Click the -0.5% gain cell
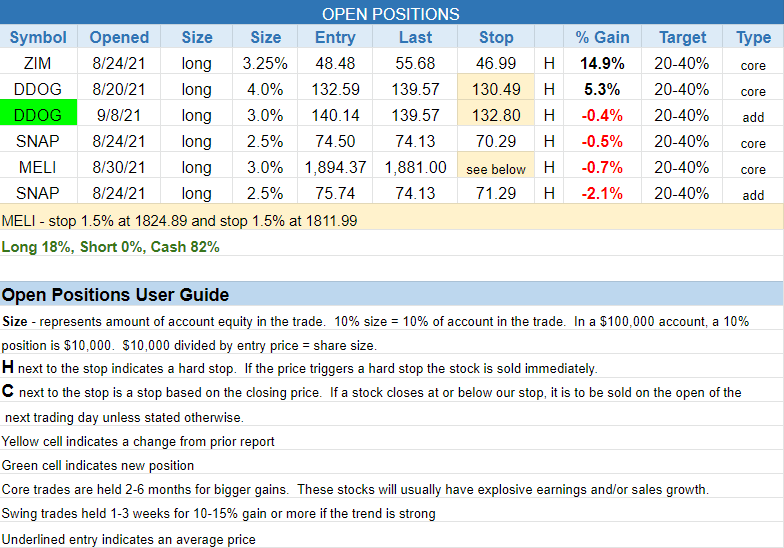 click(x=602, y=141)
